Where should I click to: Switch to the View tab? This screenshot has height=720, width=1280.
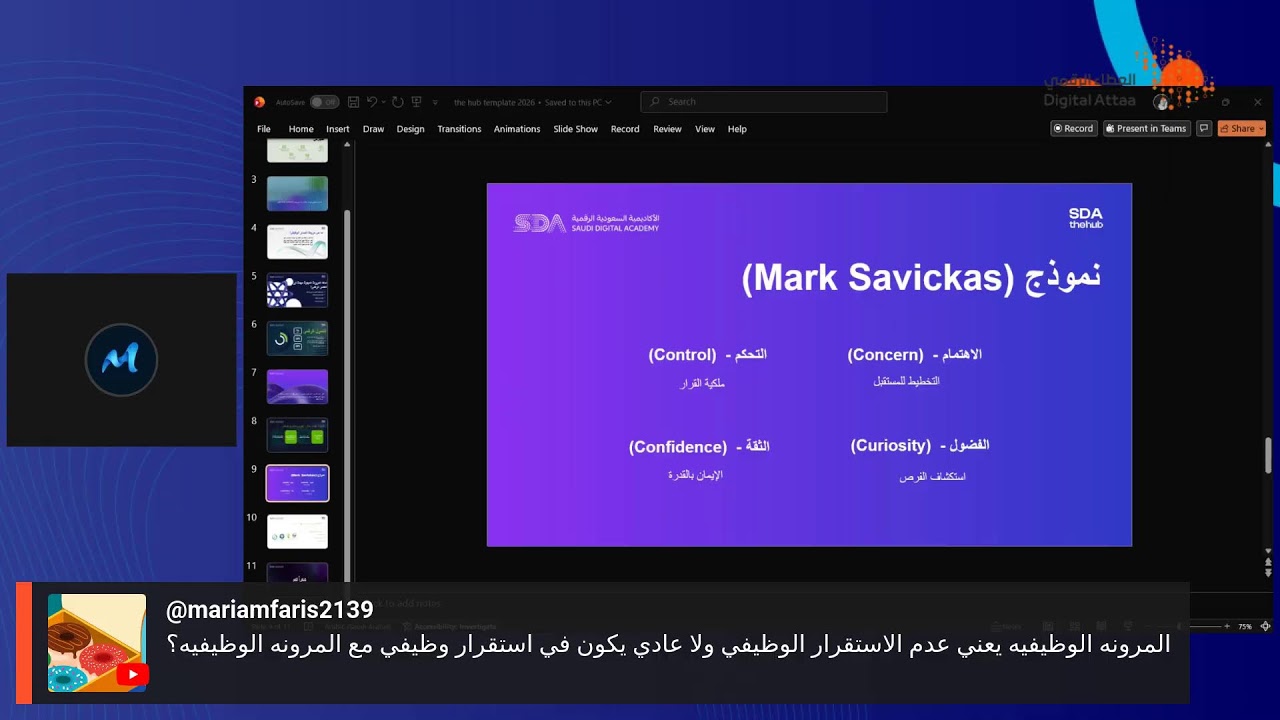(x=705, y=129)
